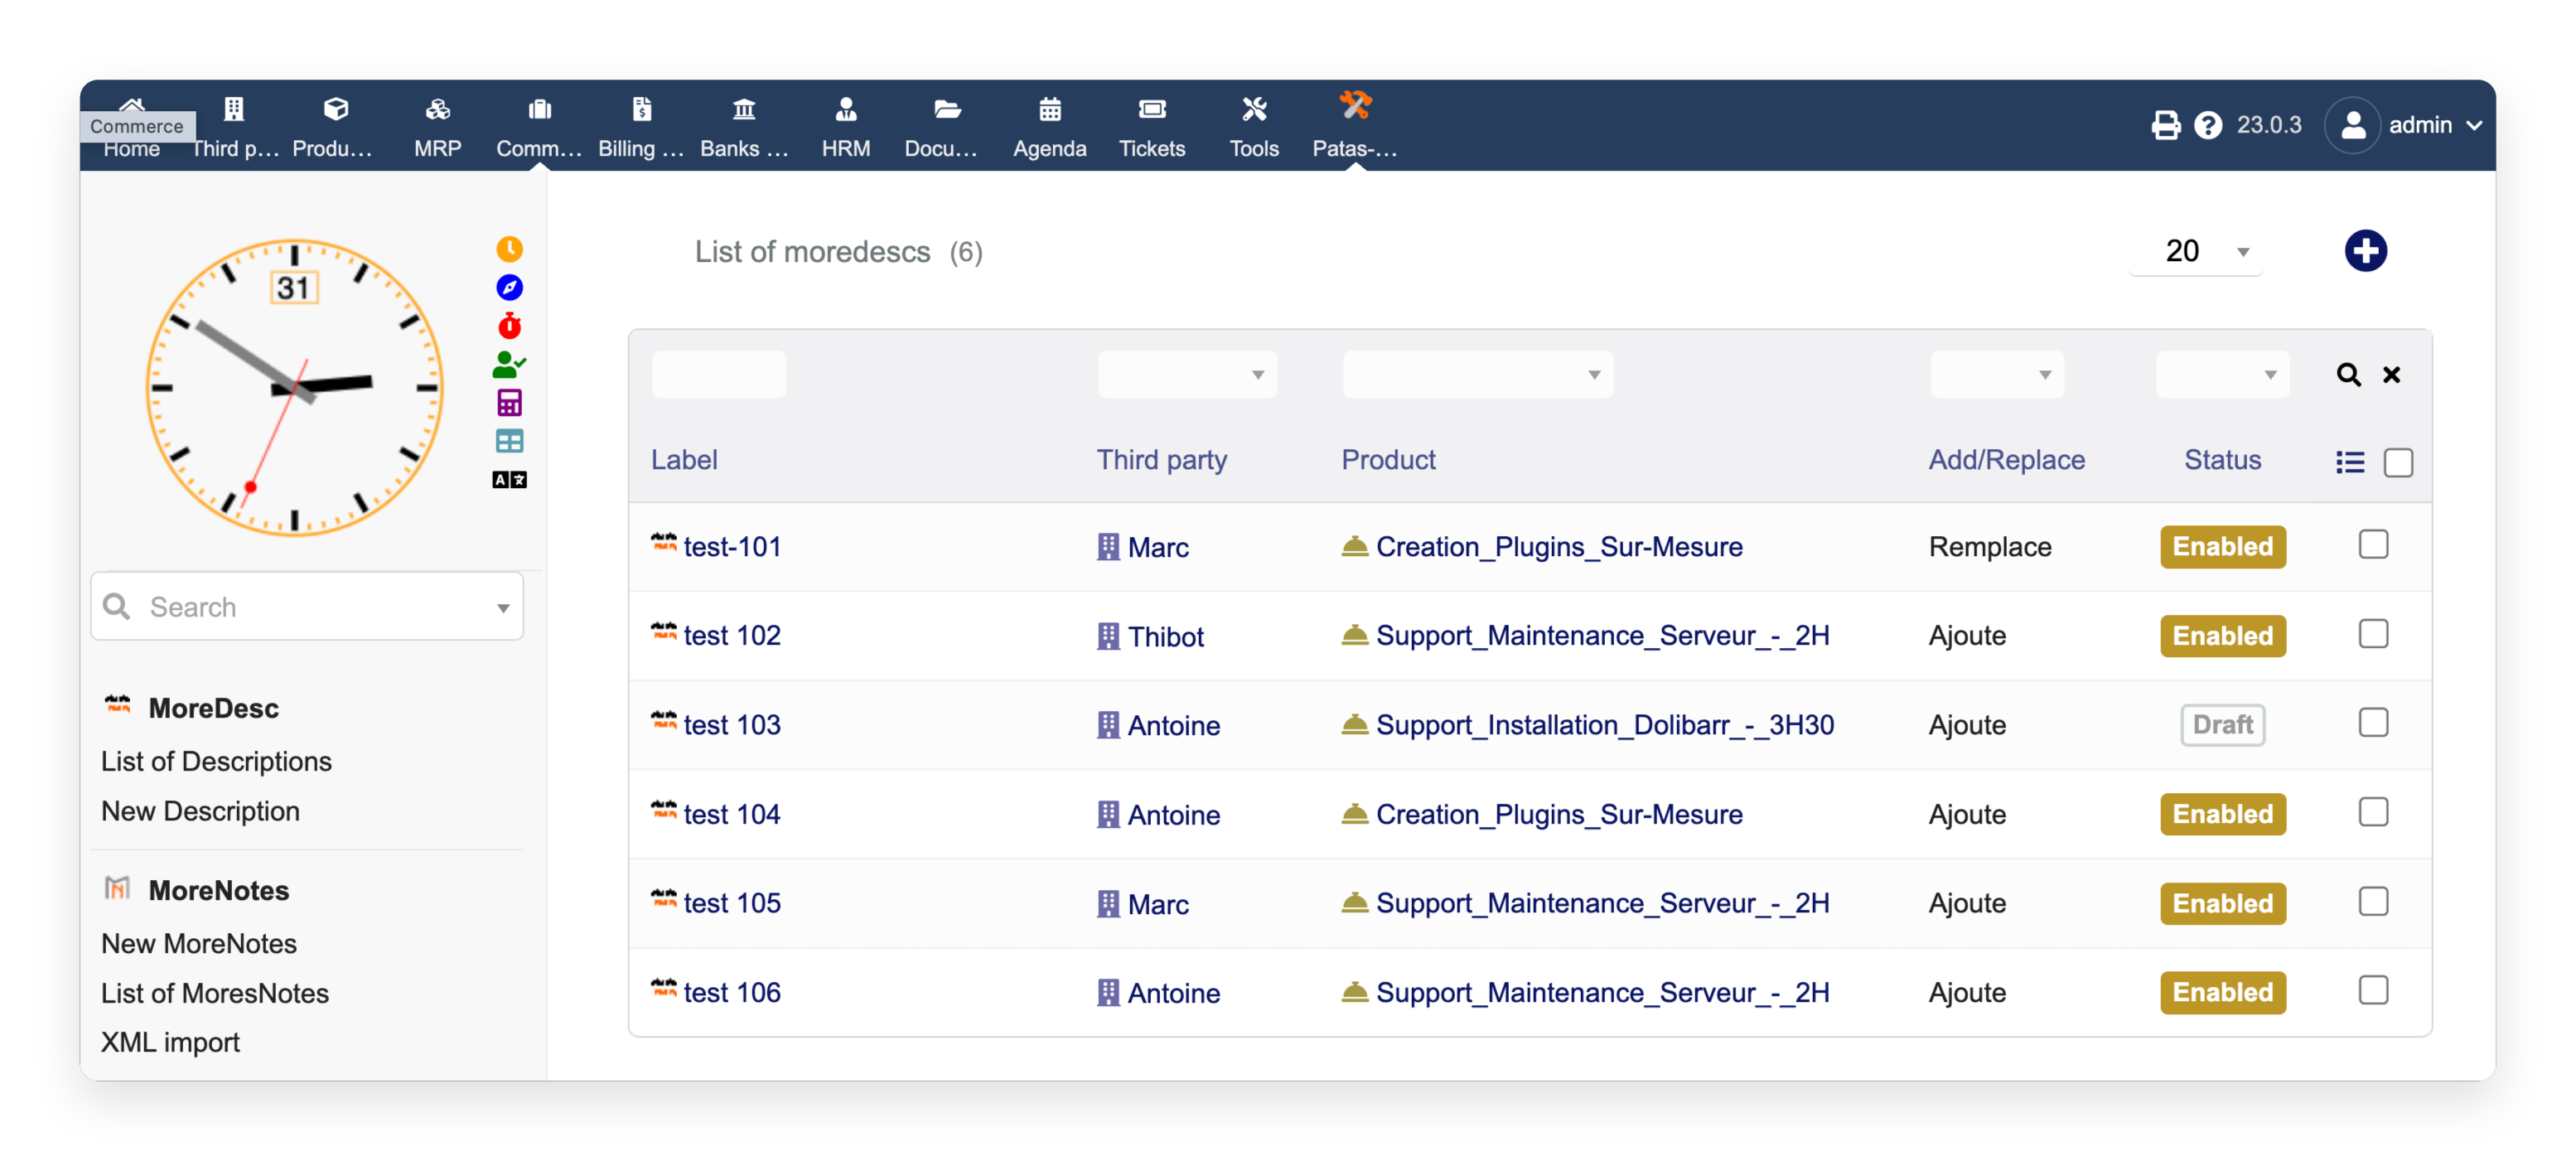This screenshot has width=2576, height=1161.
Task: Open the help question mark icon
Action: coord(2207,125)
